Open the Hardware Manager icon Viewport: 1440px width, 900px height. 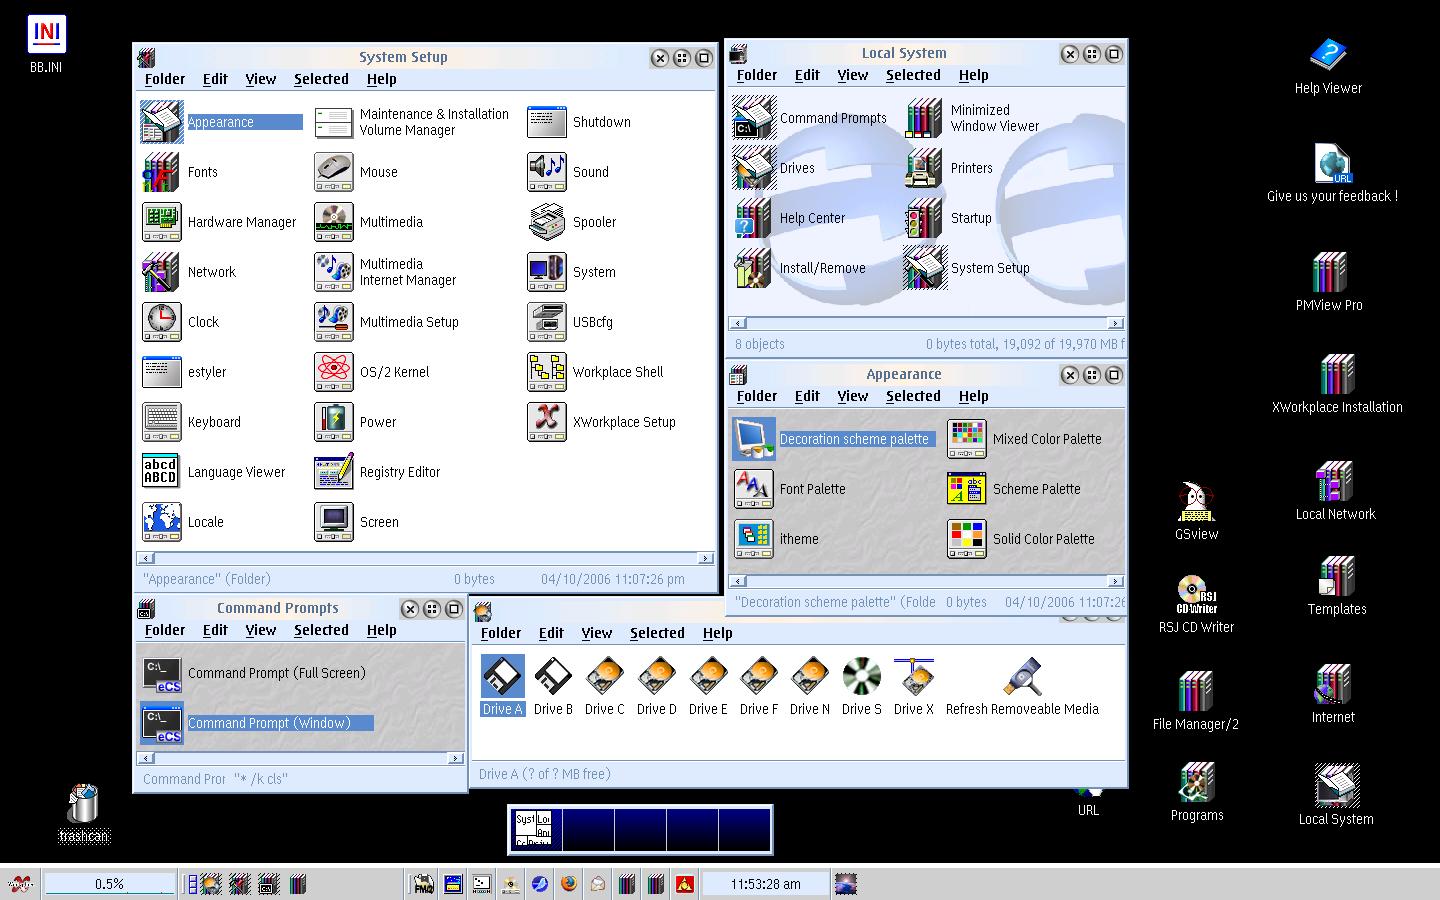point(161,222)
